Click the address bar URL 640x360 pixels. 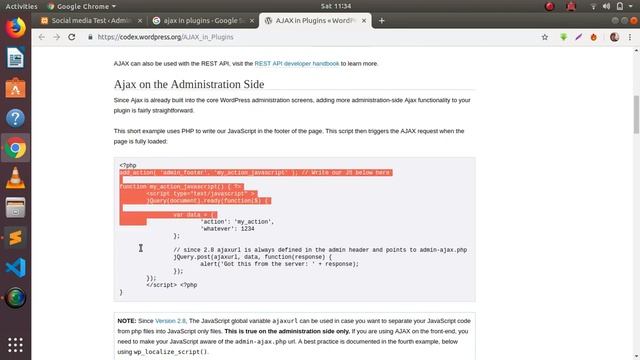[x=165, y=37]
